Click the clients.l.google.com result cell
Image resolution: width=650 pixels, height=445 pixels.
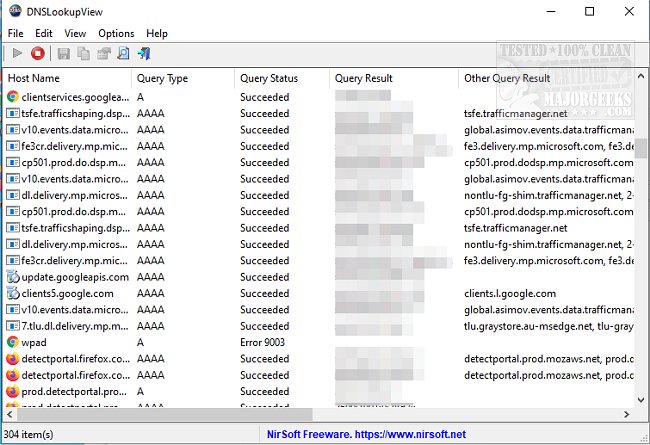509,294
